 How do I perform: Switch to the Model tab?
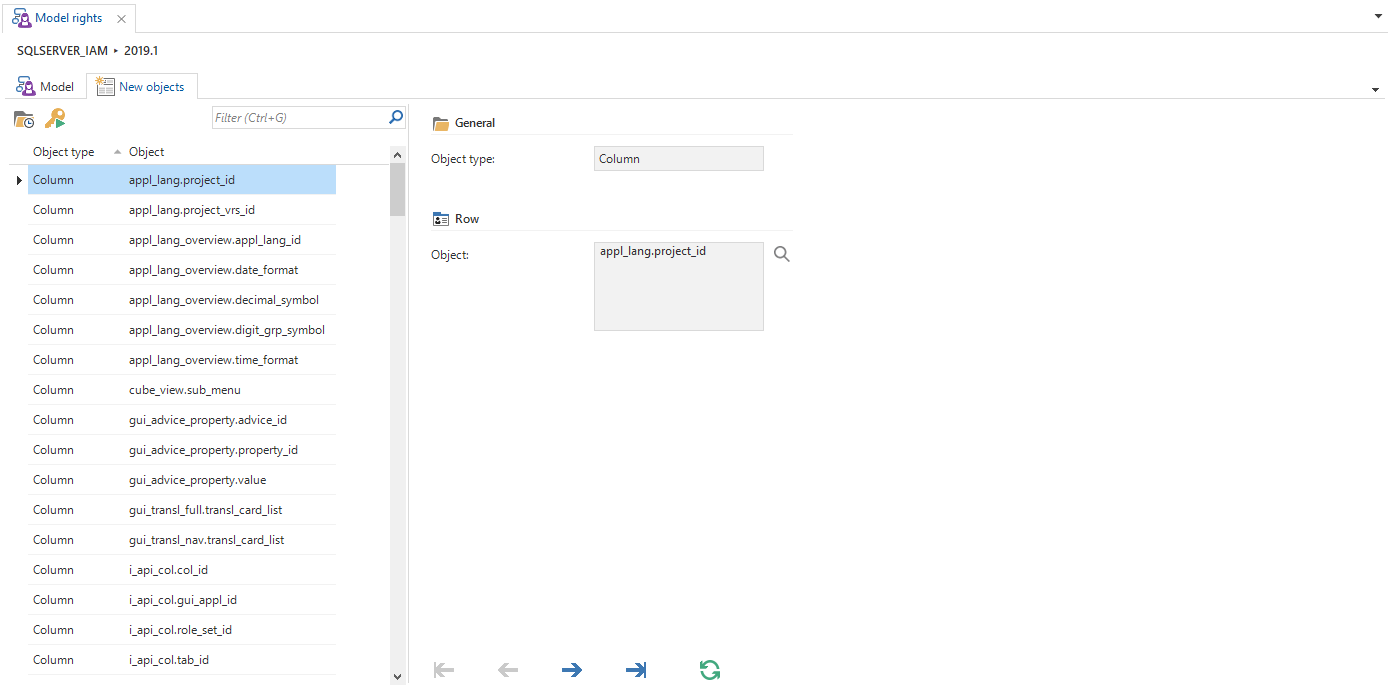click(46, 87)
